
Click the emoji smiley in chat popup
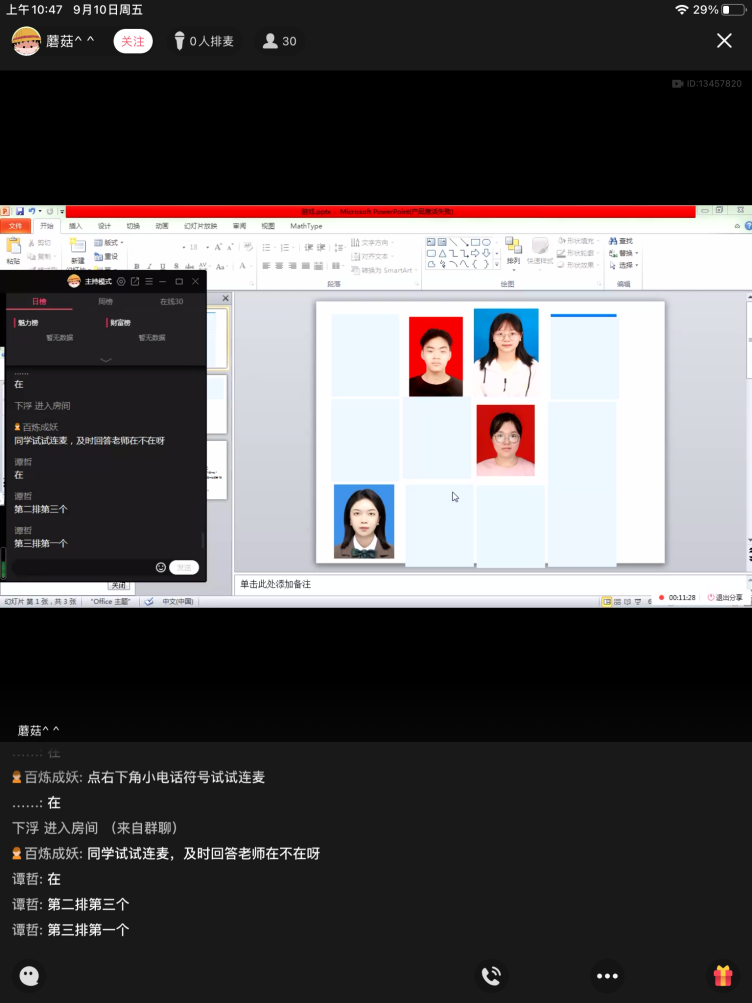[160, 567]
